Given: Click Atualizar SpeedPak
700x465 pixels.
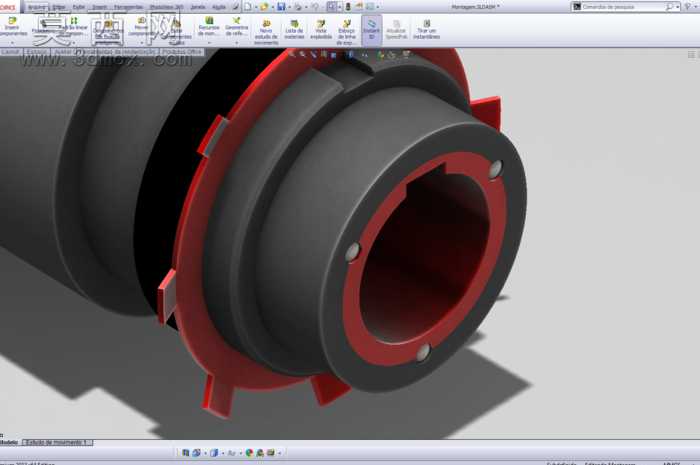Looking at the screenshot, I should 396,29.
